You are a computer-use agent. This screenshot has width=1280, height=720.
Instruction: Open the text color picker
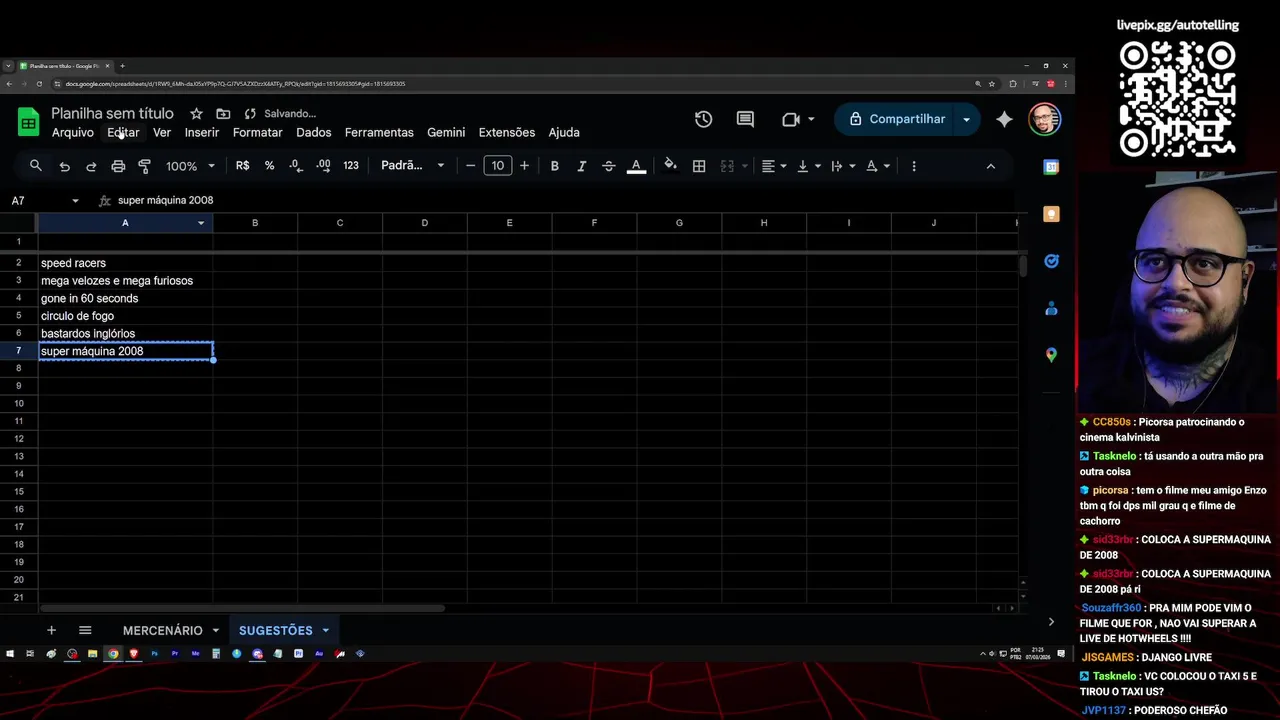(x=636, y=166)
